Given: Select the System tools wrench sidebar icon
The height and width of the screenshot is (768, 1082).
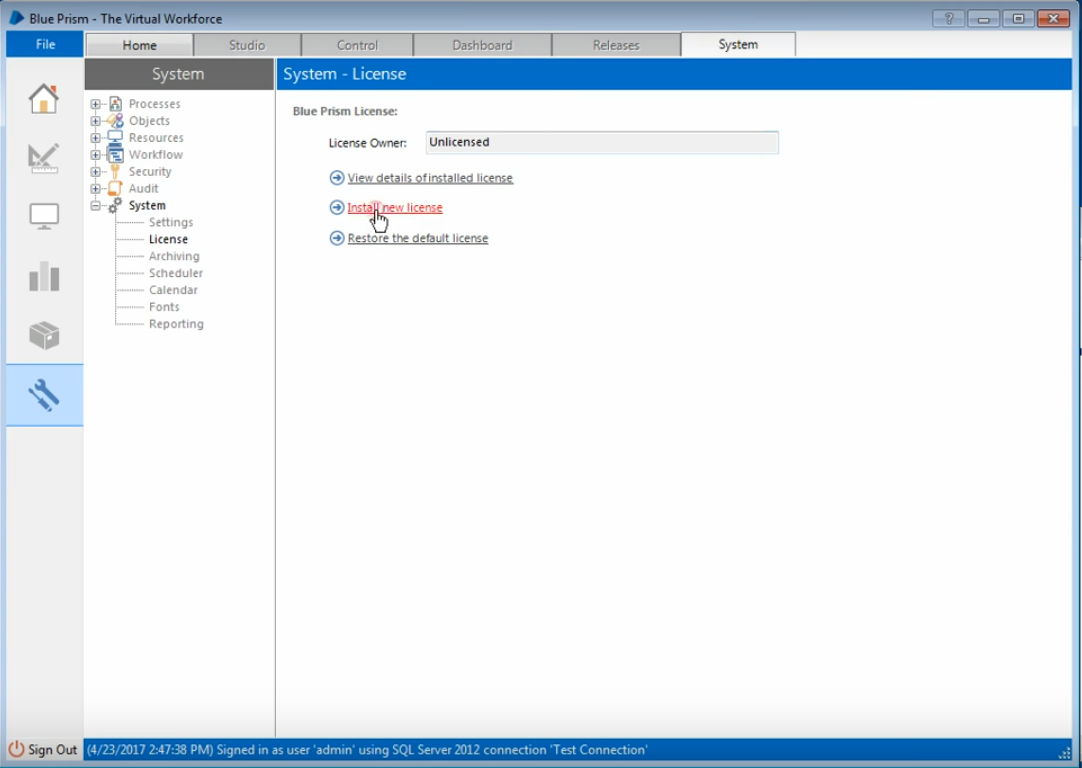Looking at the screenshot, I should coord(43,395).
